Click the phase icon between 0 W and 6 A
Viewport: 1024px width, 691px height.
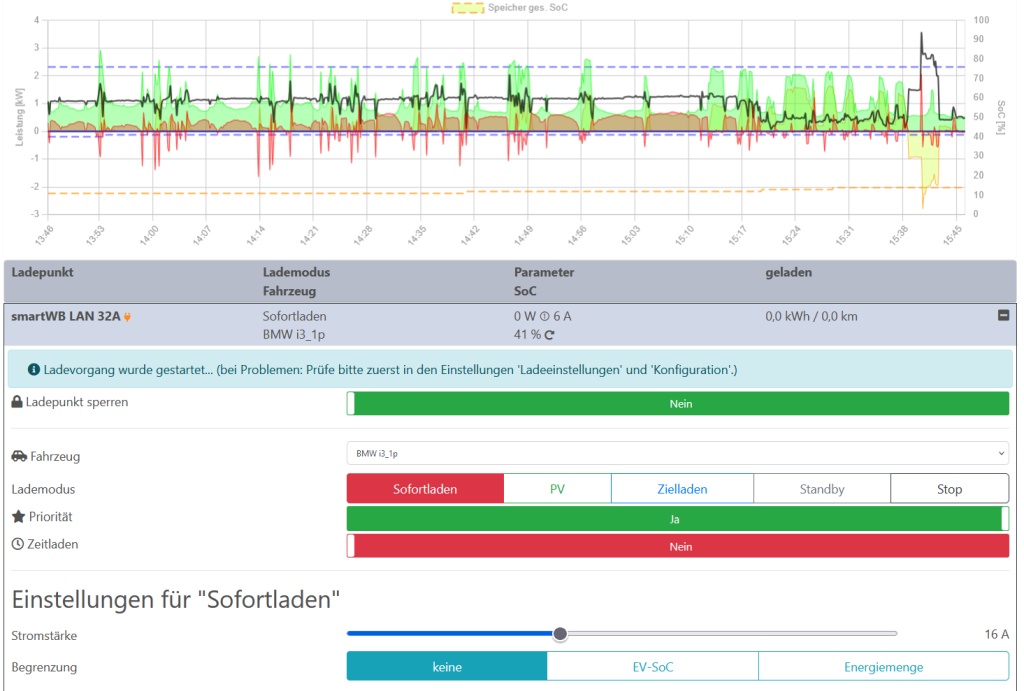pos(545,317)
